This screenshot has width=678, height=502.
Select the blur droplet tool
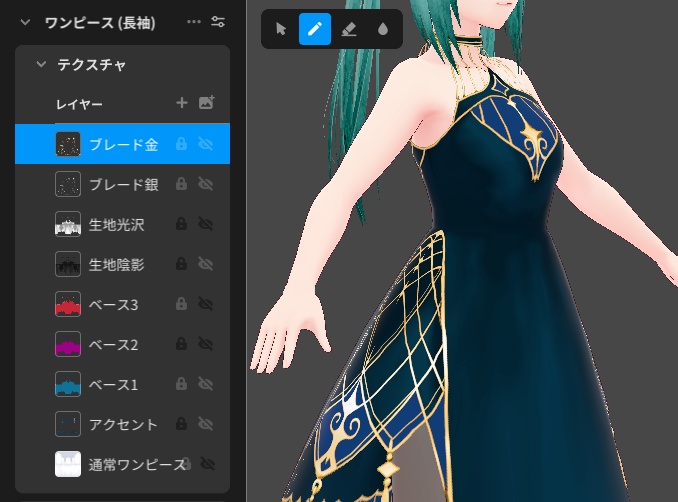point(383,29)
